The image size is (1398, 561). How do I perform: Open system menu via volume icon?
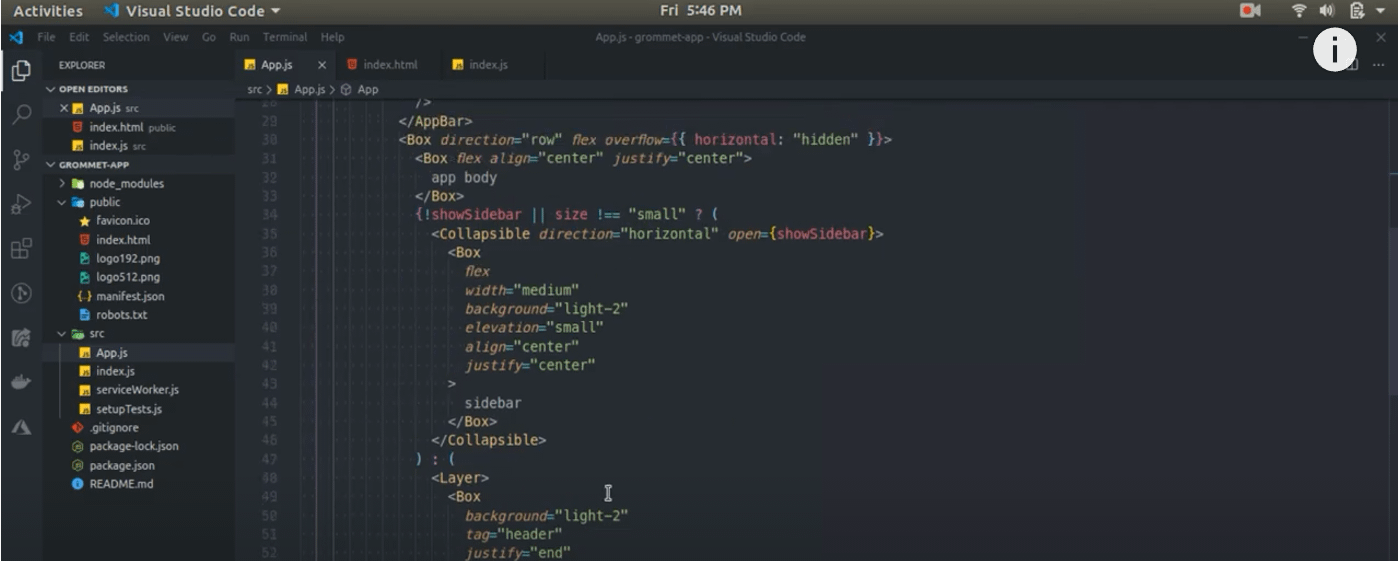pyautogui.click(x=1327, y=11)
